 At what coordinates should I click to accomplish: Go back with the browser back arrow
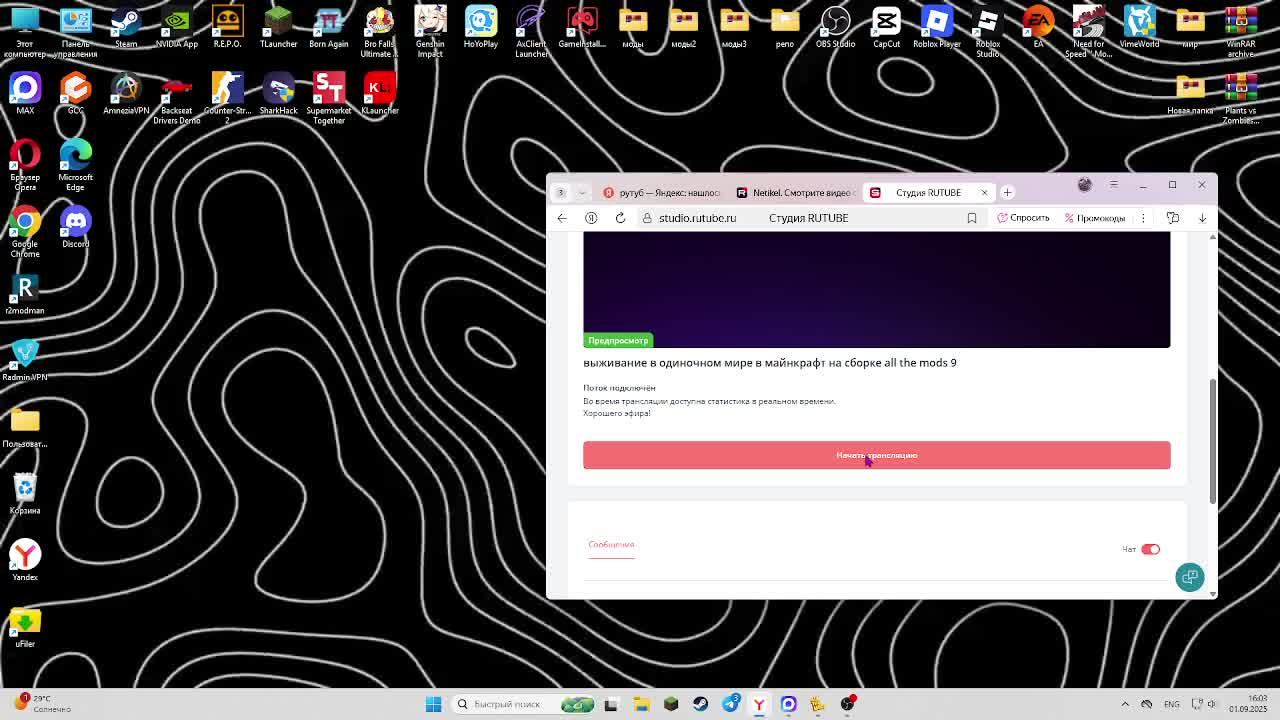[x=562, y=218]
